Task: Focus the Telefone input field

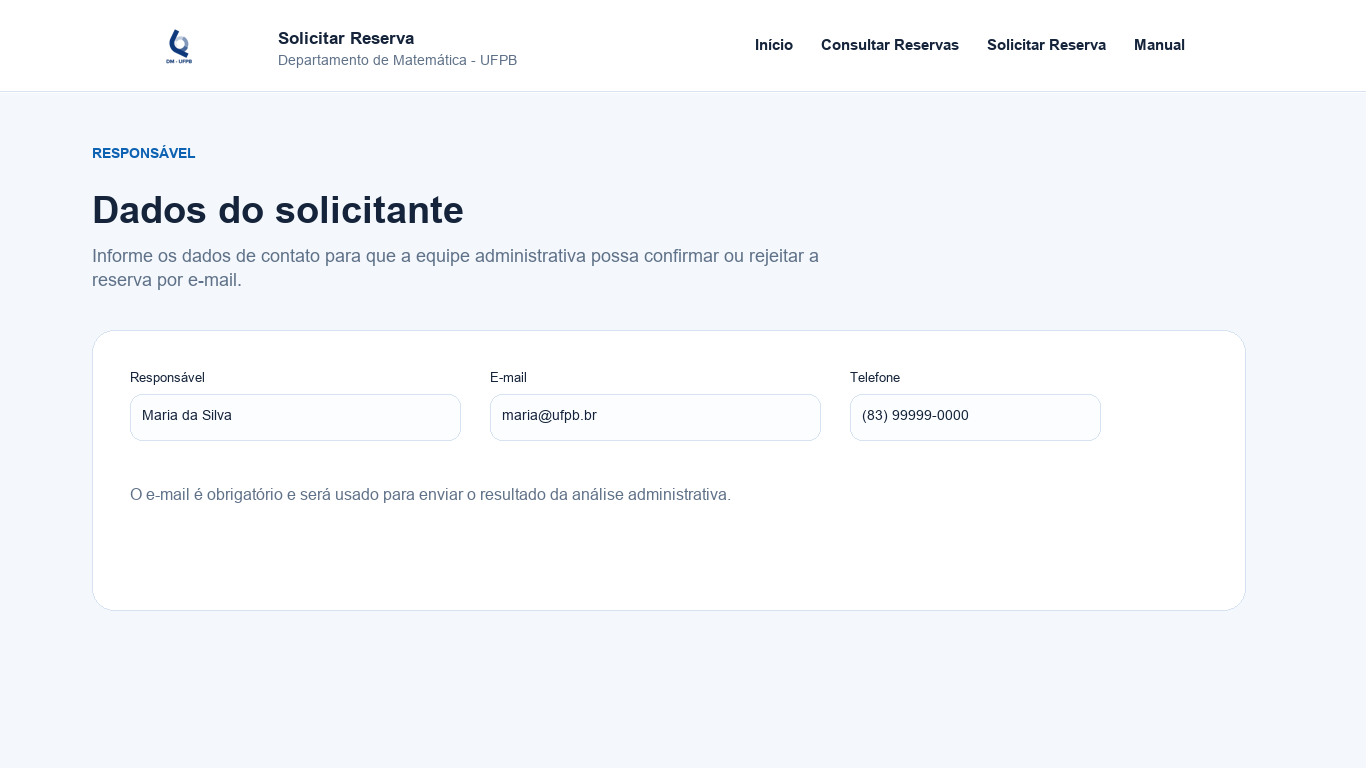Action: [975, 417]
